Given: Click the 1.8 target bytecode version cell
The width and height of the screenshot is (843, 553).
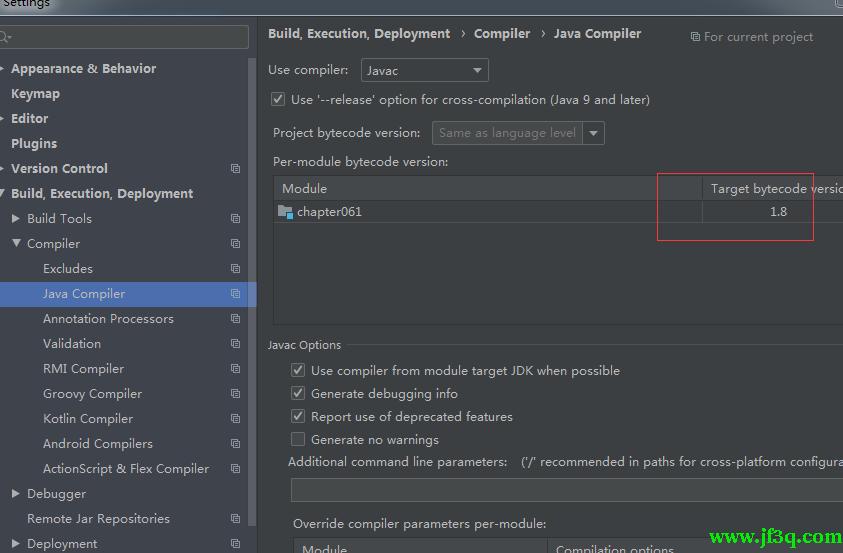Looking at the screenshot, I should coord(777,212).
